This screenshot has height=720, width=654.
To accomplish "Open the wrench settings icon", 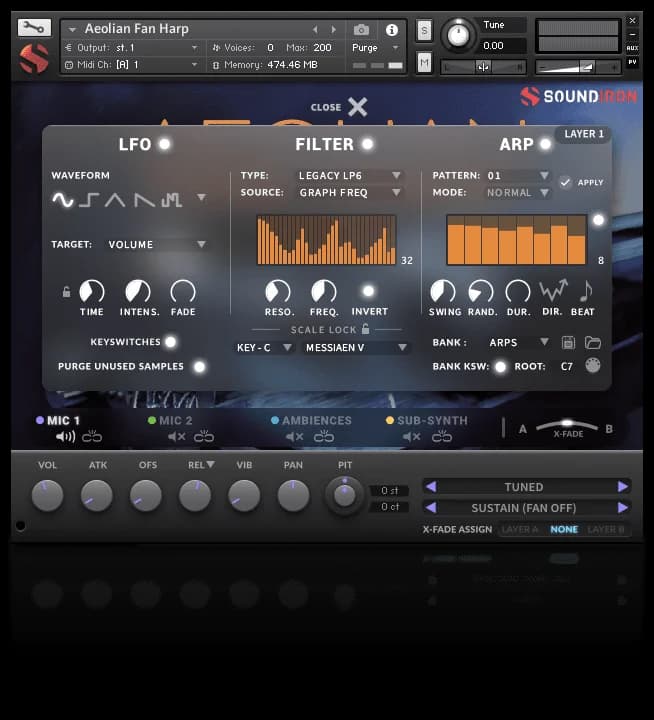I will (34, 28).
